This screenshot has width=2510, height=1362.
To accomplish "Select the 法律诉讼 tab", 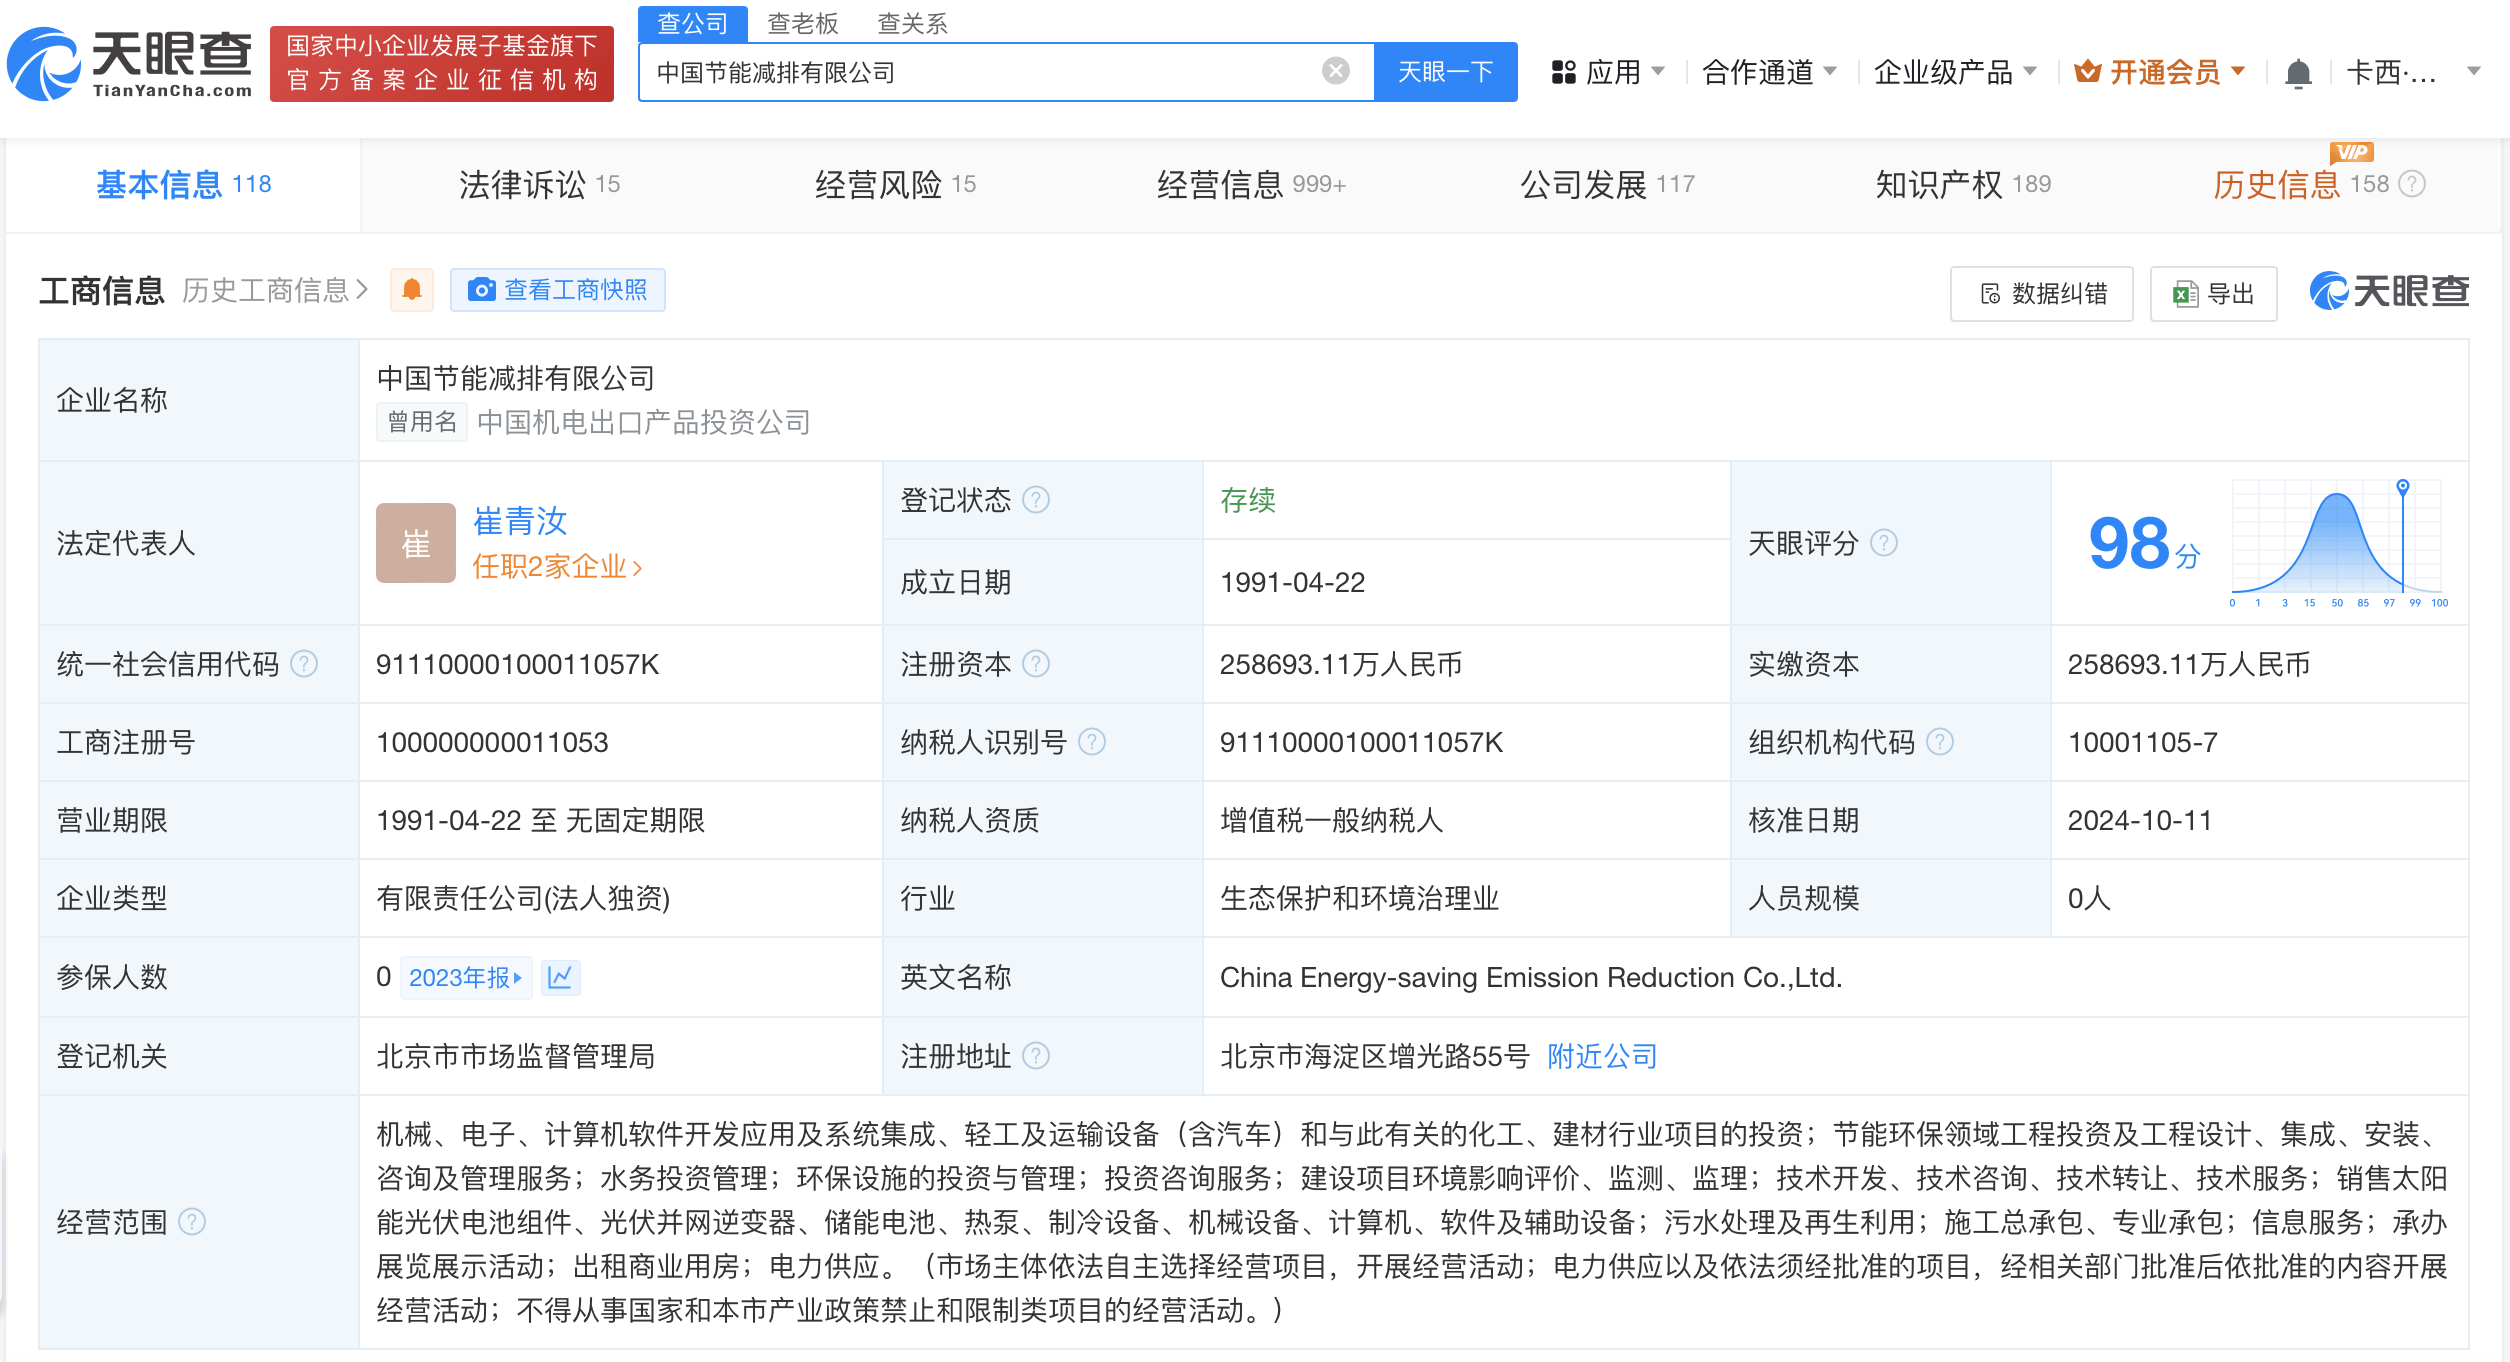I will tap(540, 185).
